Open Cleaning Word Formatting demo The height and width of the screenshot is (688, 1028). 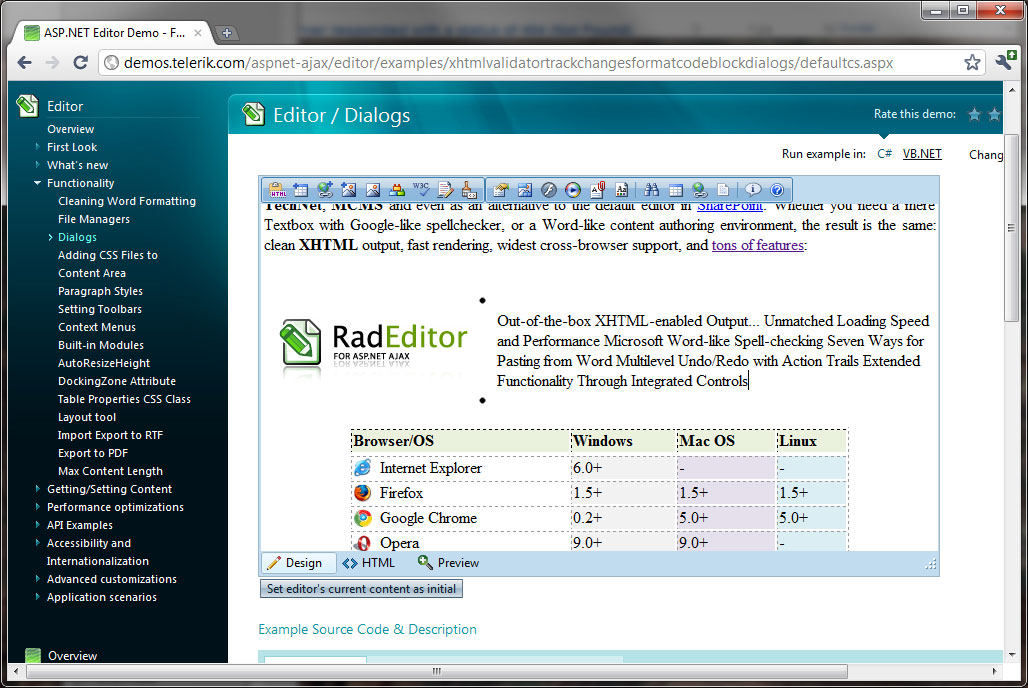pyautogui.click(x=127, y=201)
